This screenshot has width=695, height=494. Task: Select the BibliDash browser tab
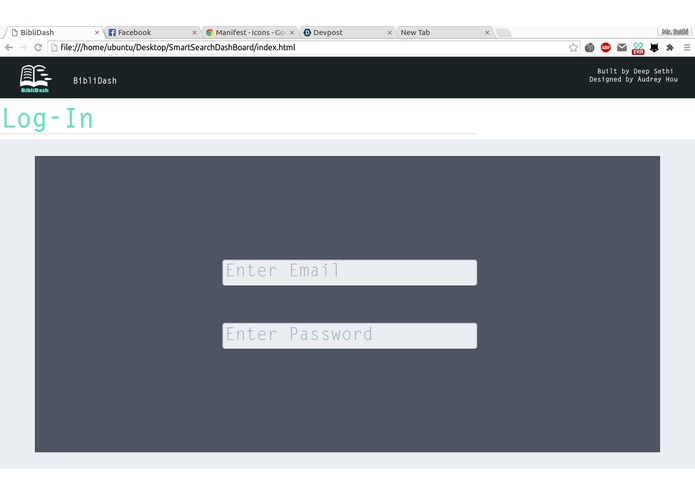[54, 32]
